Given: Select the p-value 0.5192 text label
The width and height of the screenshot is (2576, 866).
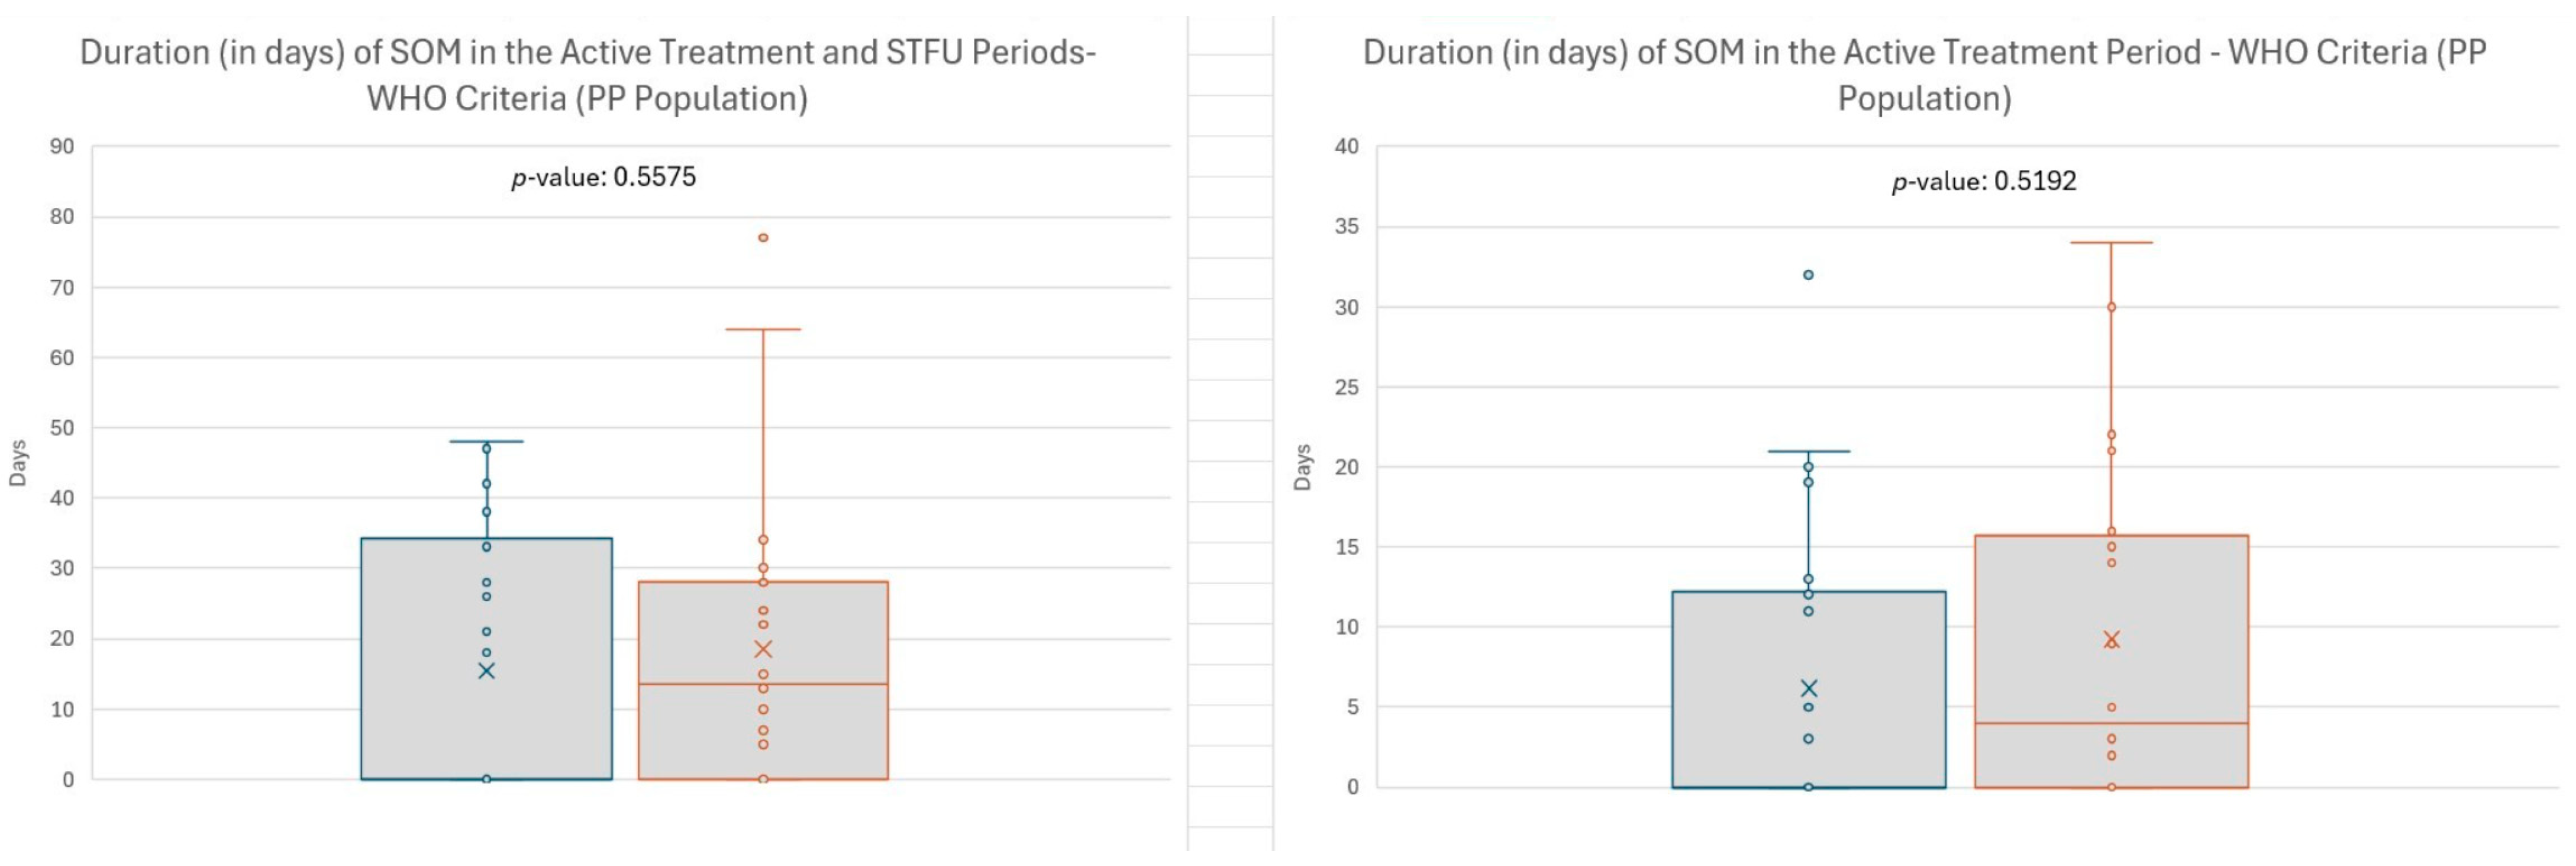Looking at the screenshot, I should click(1984, 181).
